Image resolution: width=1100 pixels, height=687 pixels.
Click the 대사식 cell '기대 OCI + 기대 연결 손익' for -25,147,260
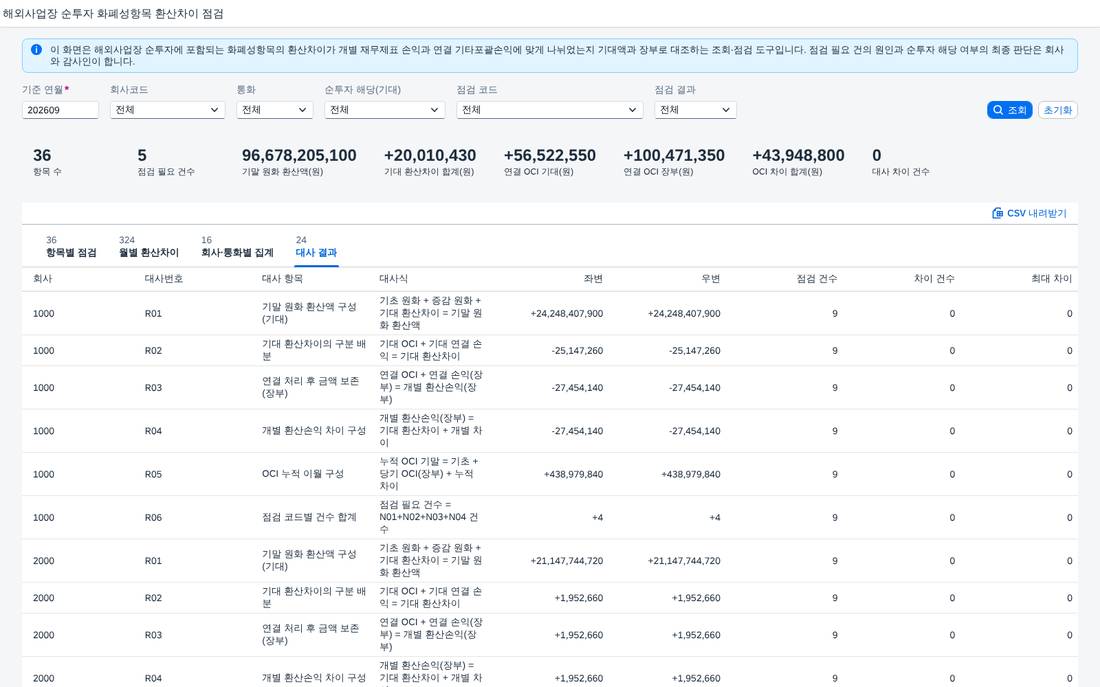pyautogui.click(x=431, y=350)
